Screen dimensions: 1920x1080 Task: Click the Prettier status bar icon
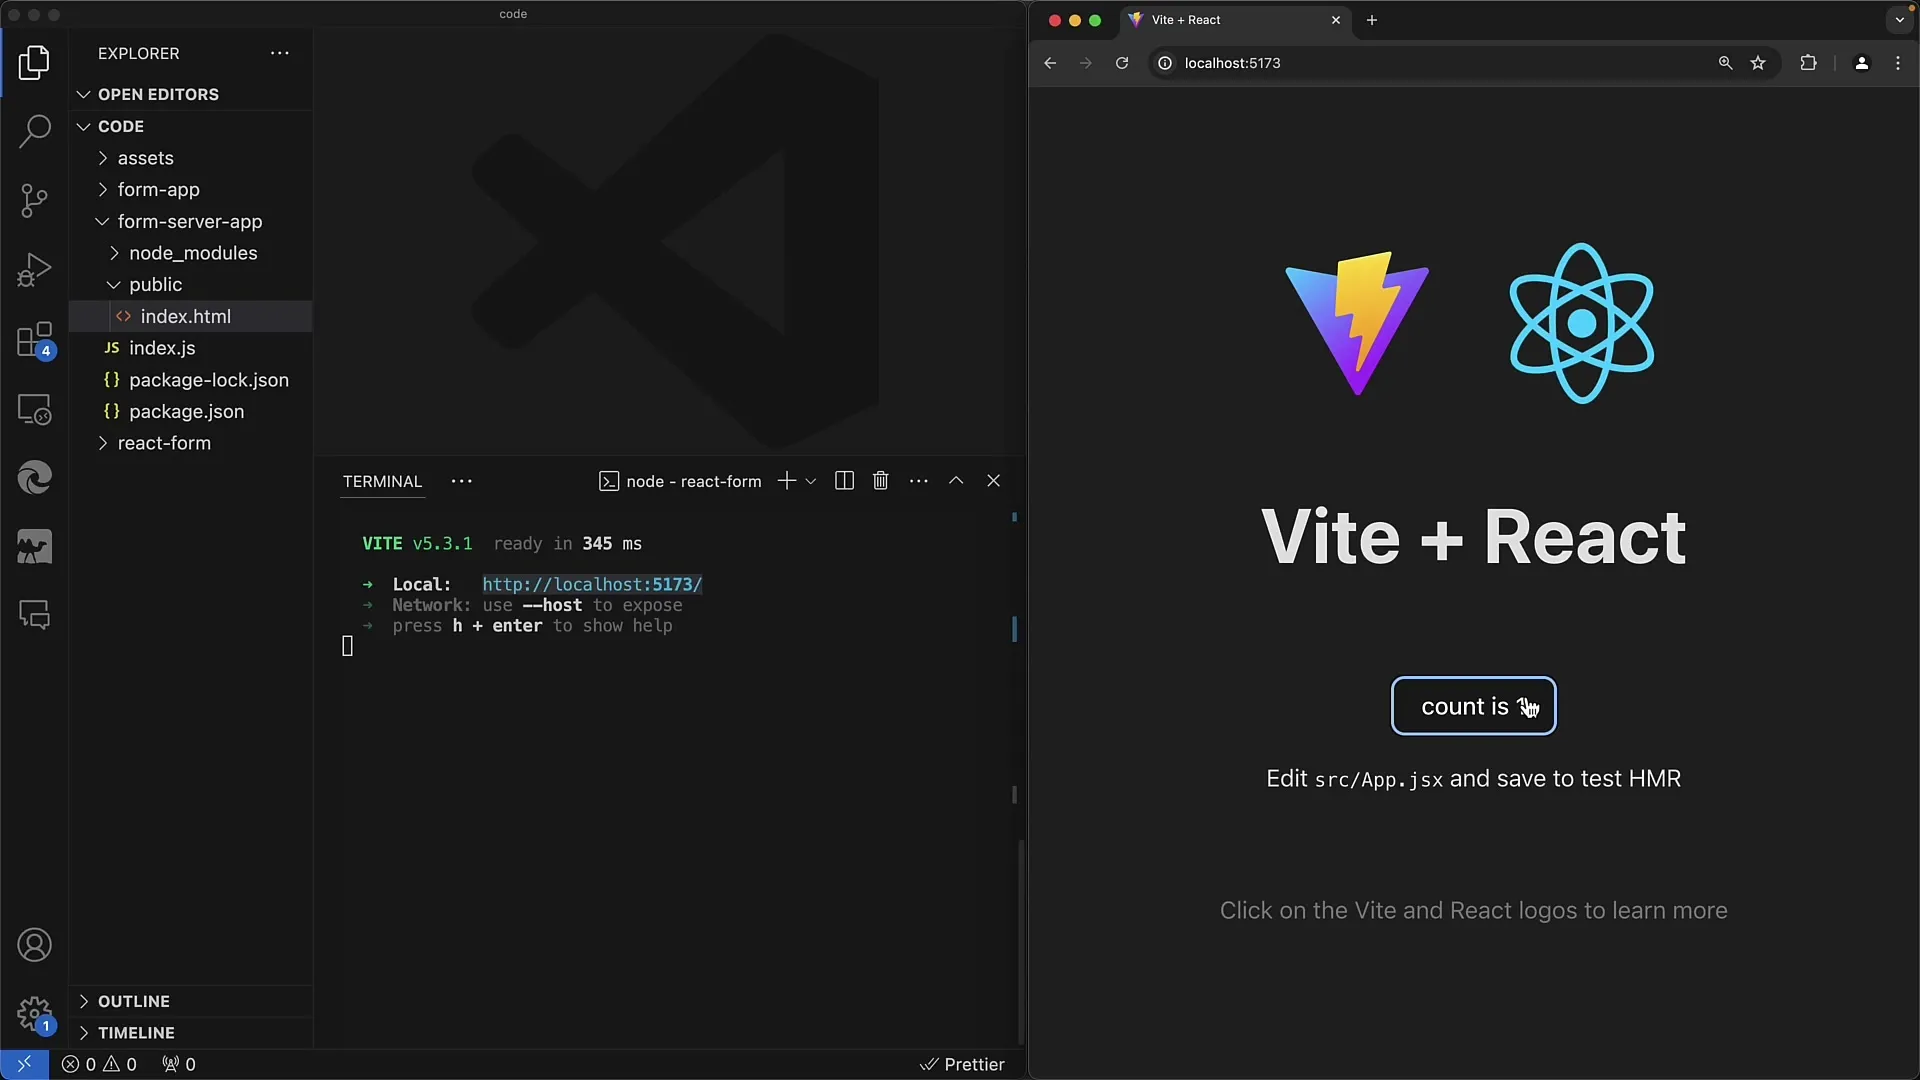click(x=961, y=1064)
